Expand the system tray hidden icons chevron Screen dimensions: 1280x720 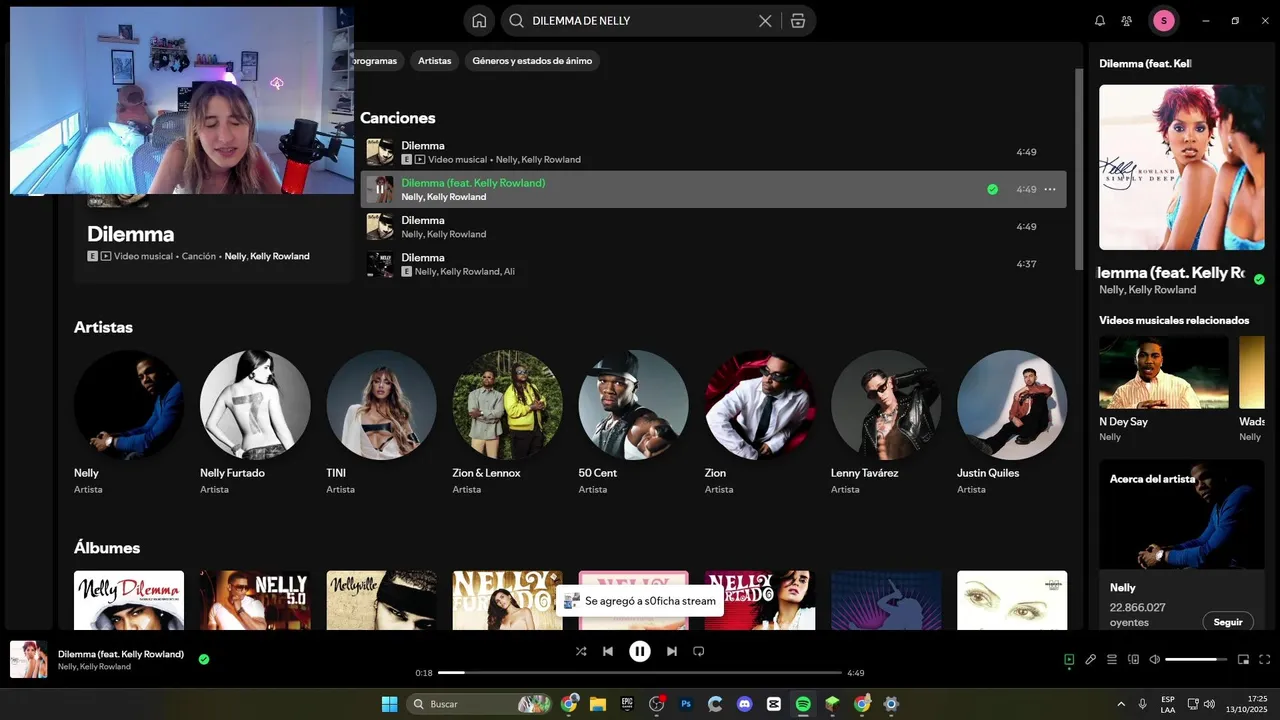coord(1120,704)
